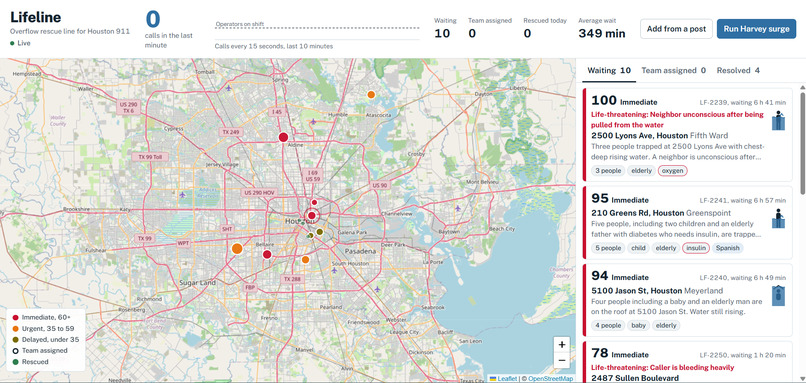The height and width of the screenshot is (383, 806).
Task: Click the US 290 HOV map label
Action: (x=259, y=192)
